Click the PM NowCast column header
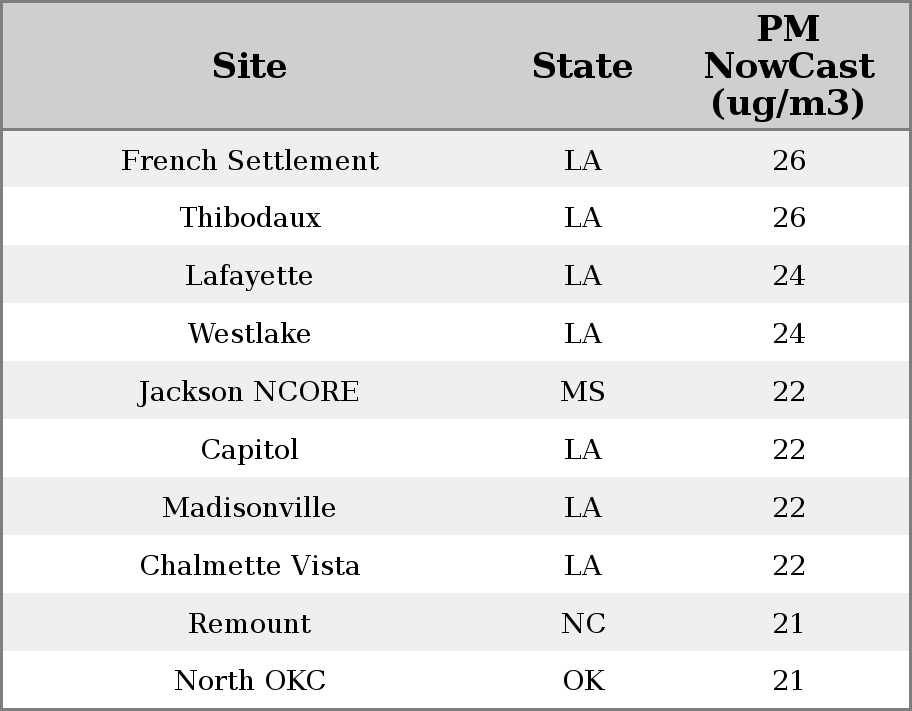 [789, 66]
